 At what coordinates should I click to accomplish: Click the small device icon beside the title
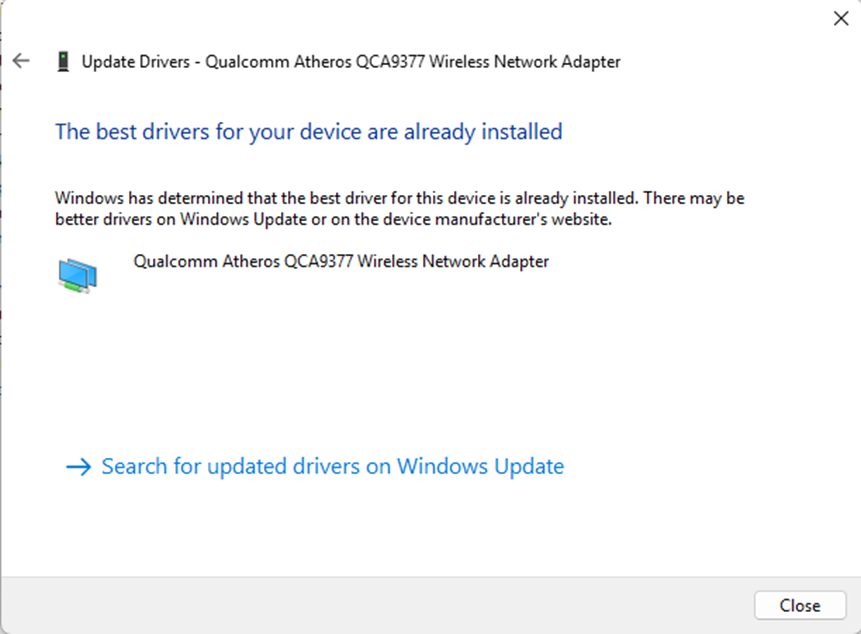click(x=63, y=62)
